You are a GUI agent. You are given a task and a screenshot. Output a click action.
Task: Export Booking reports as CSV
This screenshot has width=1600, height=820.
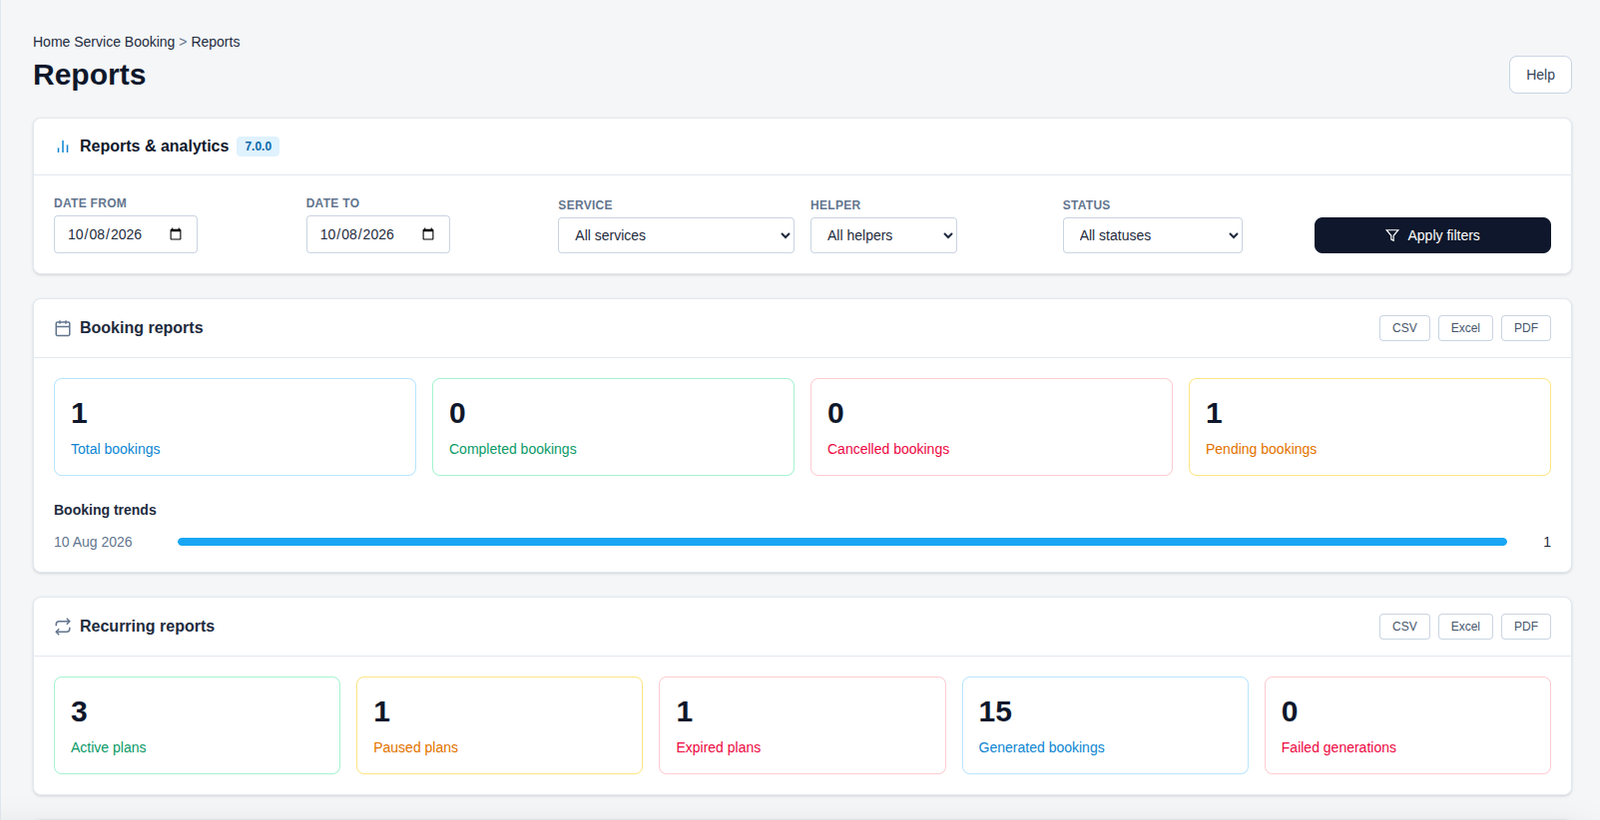click(x=1404, y=328)
